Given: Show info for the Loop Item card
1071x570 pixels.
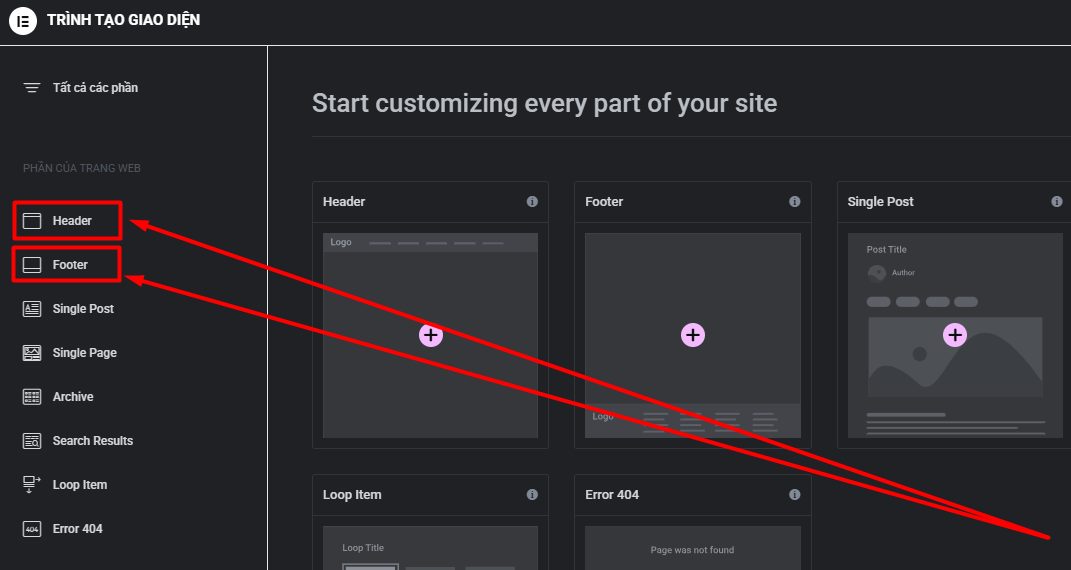Looking at the screenshot, I should 532,495.
